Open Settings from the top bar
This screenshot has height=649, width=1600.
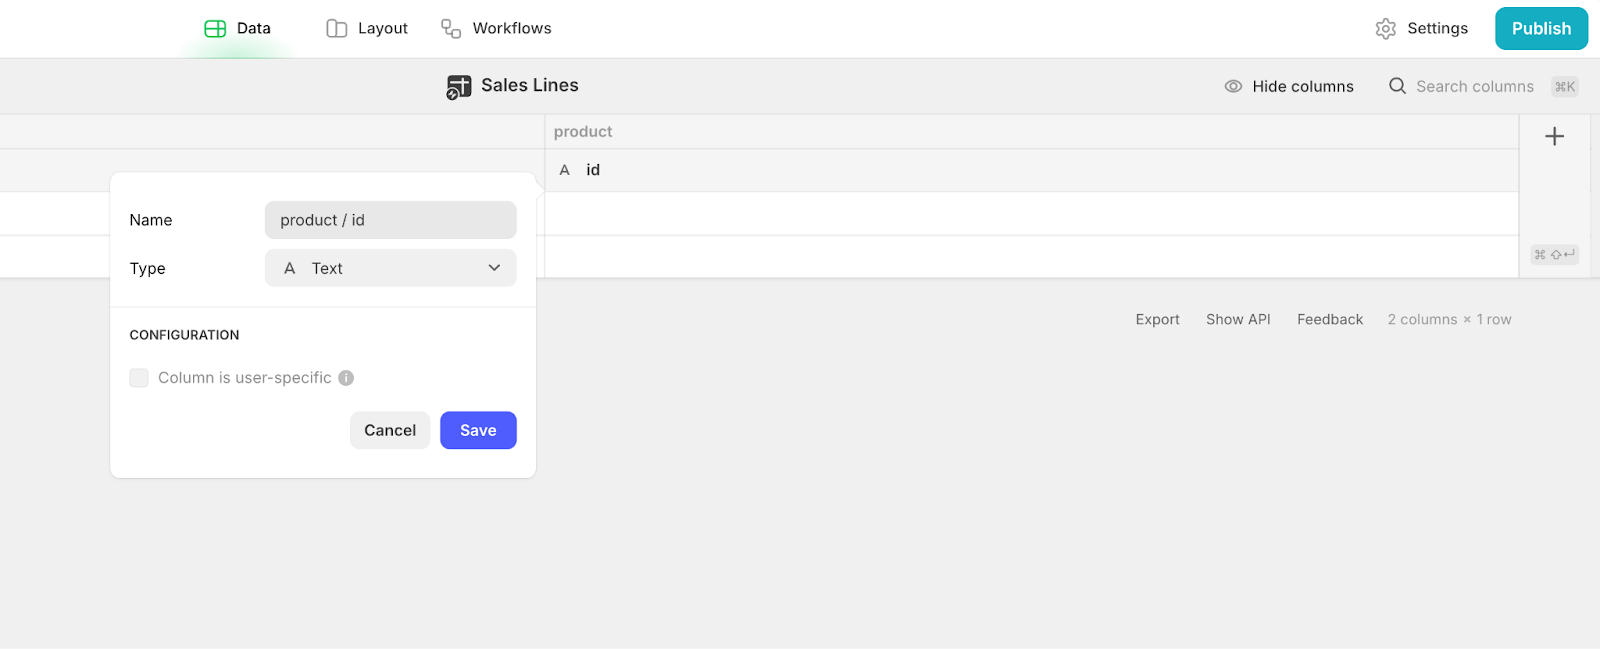tap(1421, 28)
